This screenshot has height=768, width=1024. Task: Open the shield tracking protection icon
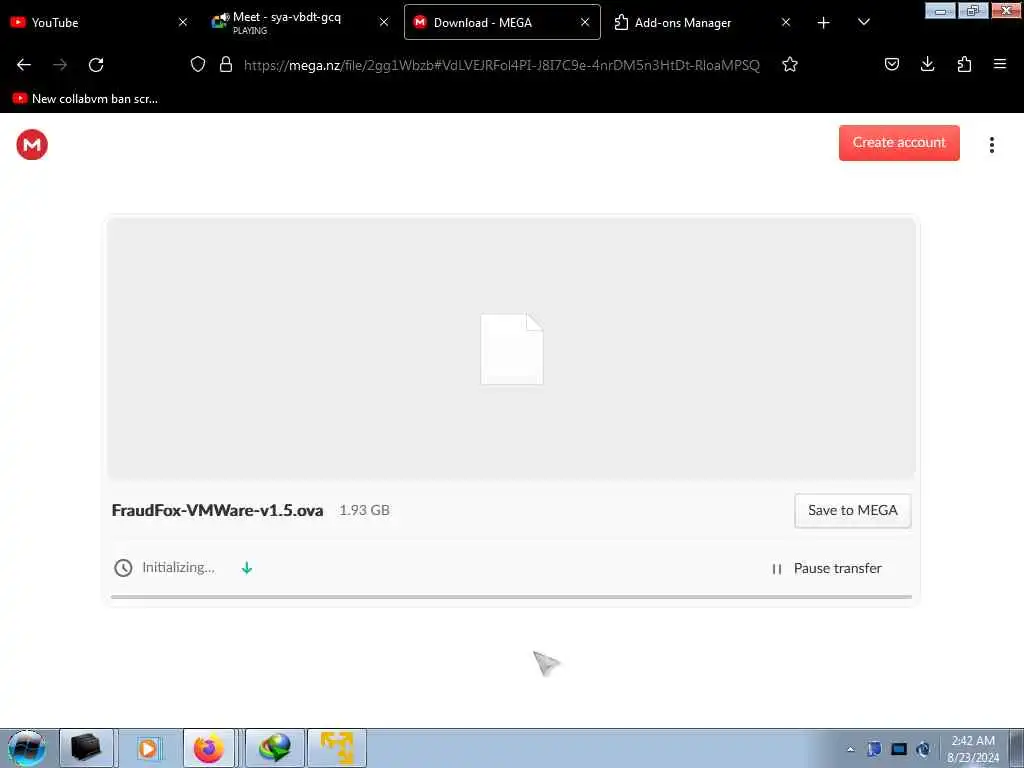coord(198,64)
